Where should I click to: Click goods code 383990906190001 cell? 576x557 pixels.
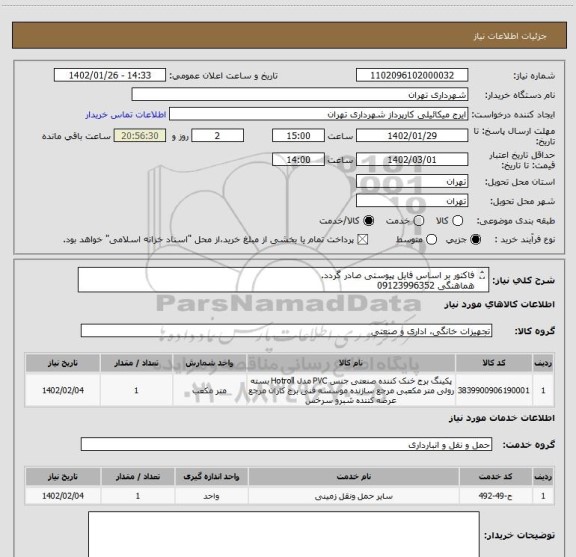pyautogui.click(x=493, y=390)
